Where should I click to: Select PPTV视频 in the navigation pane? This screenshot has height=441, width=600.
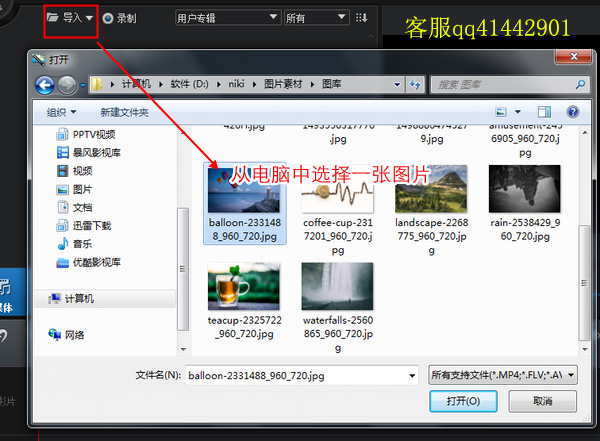[x=86, y=134]
